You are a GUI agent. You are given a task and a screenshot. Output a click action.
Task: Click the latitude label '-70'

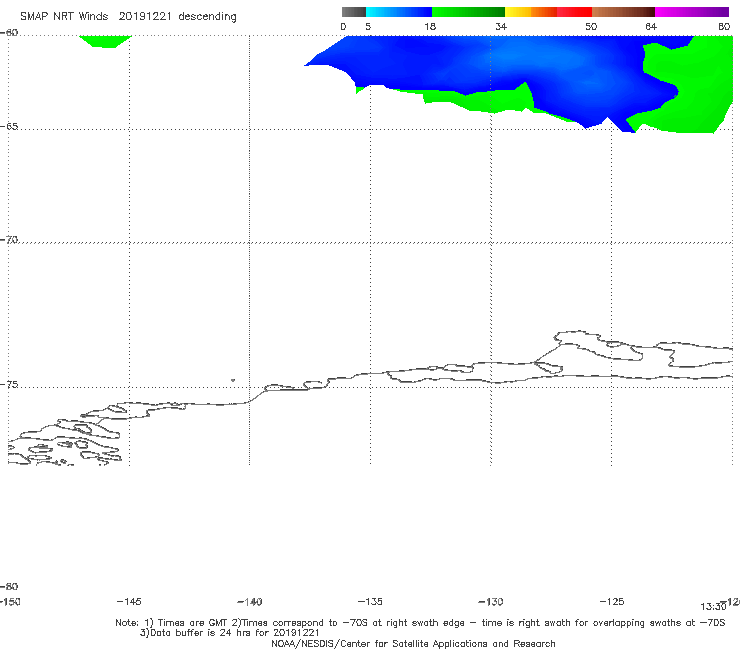click(9, 240)
